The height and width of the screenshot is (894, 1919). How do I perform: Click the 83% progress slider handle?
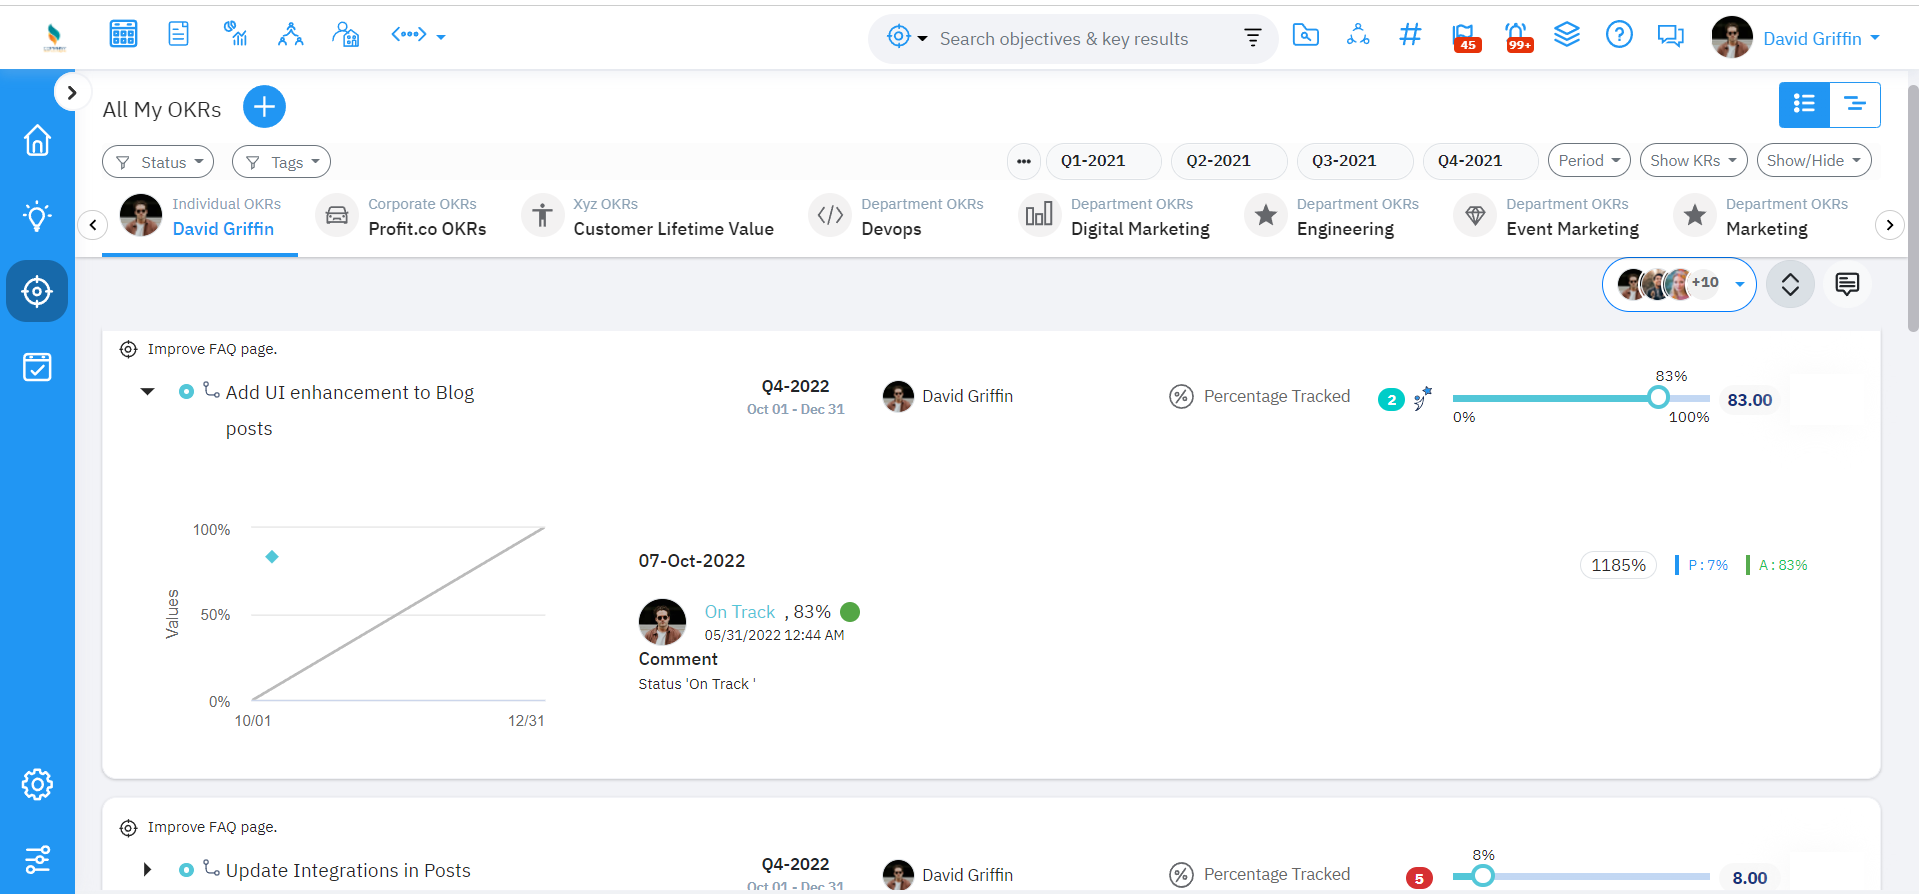click(x=1658, y=398)
